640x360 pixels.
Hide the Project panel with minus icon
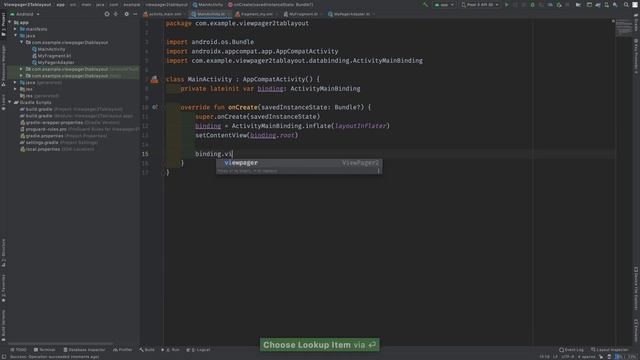[135, 14]
